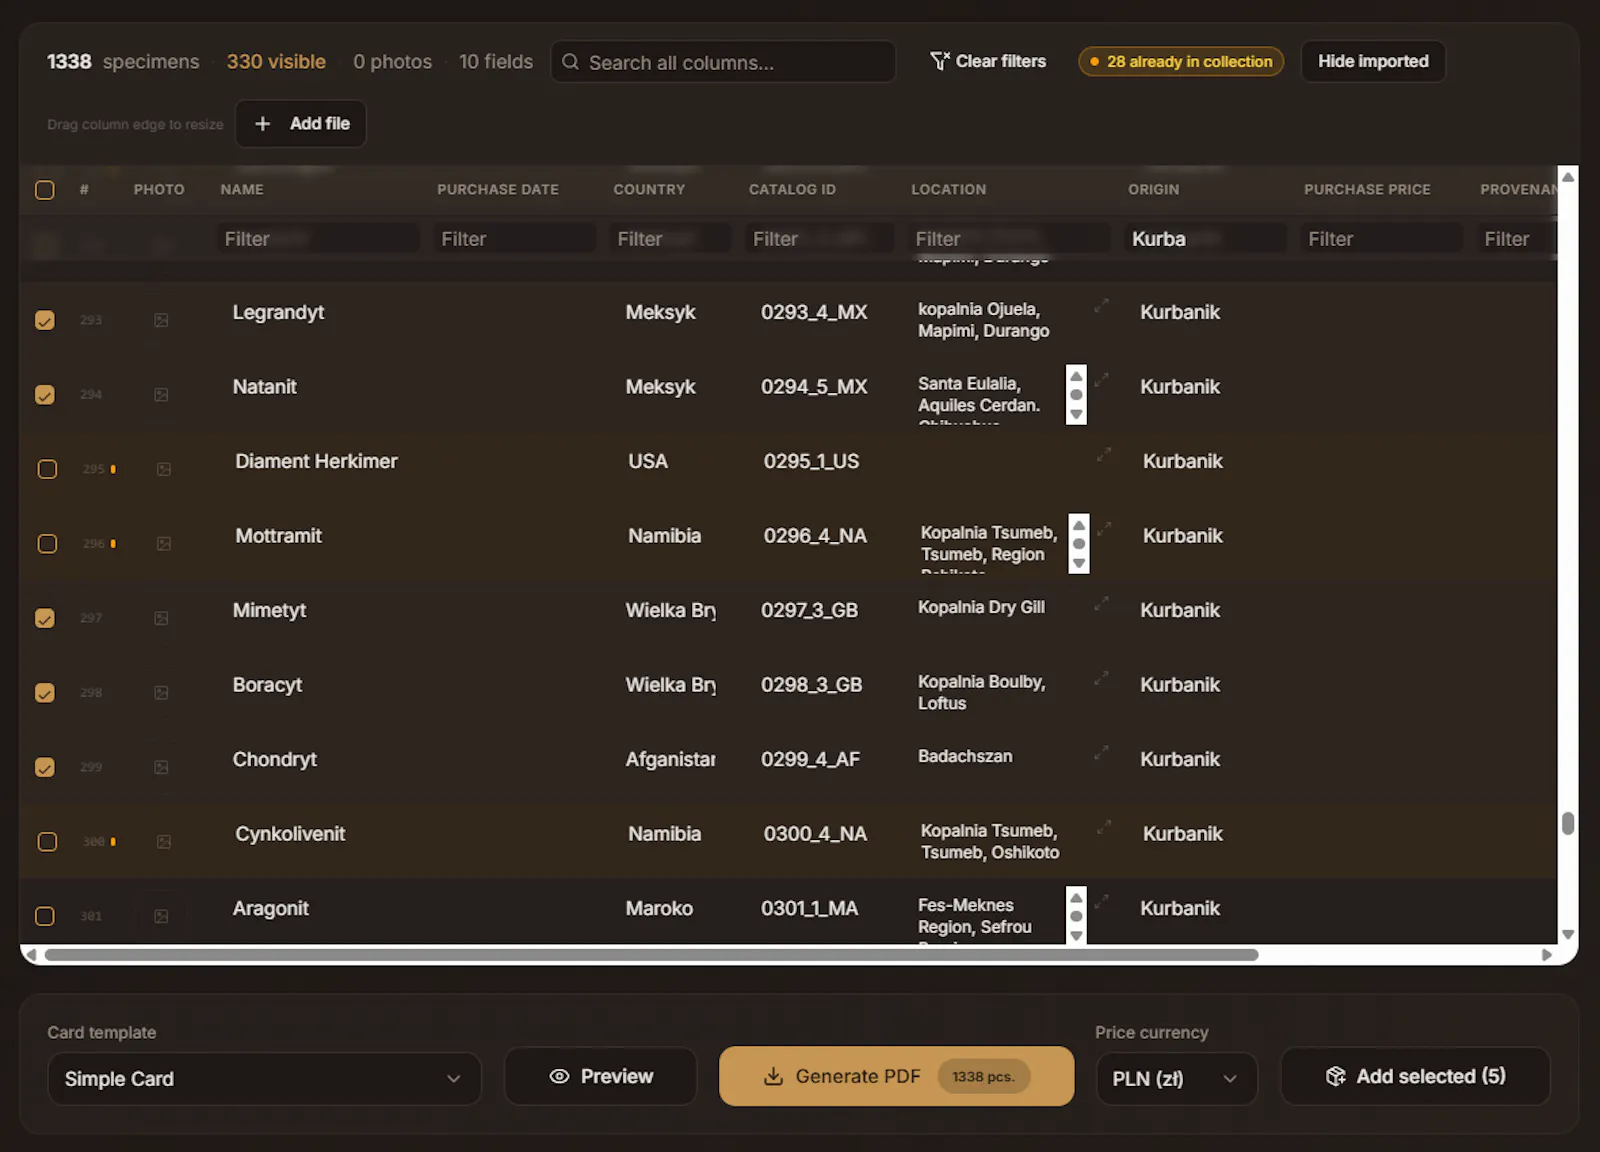Image resolution: width=1600 pixels, height=1152 pixels.
Task: Sort by the CATALOG ID column header
Action: click(792, 189)
